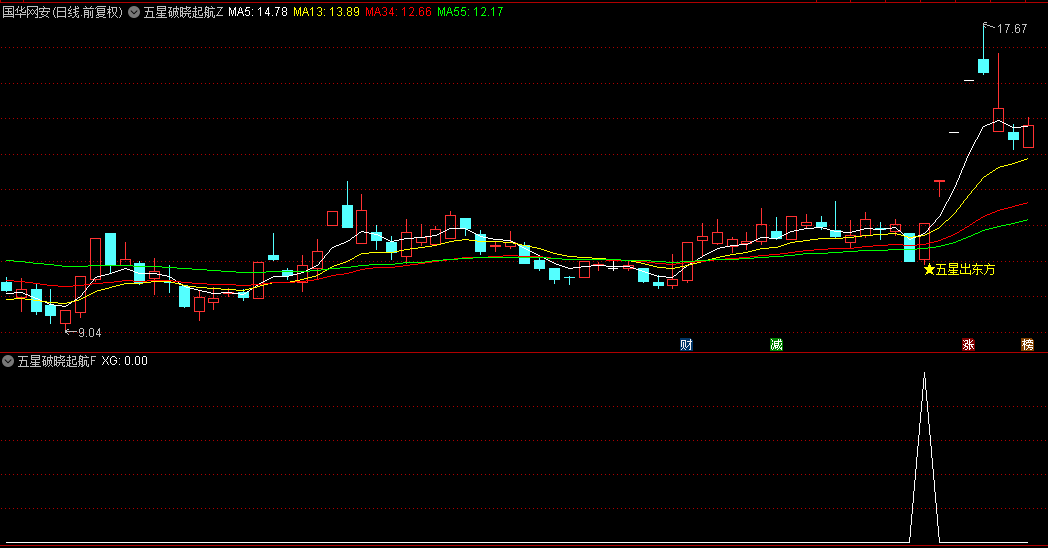Click the 17.67 high price label
This screenshot has height=548, width=1048.
[1012, 29]
